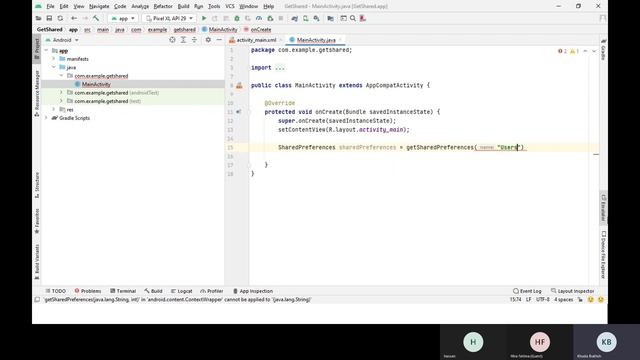Select the MainActivity.java editor tab
This screenshot has width=640, height=360.
(316, 40)
